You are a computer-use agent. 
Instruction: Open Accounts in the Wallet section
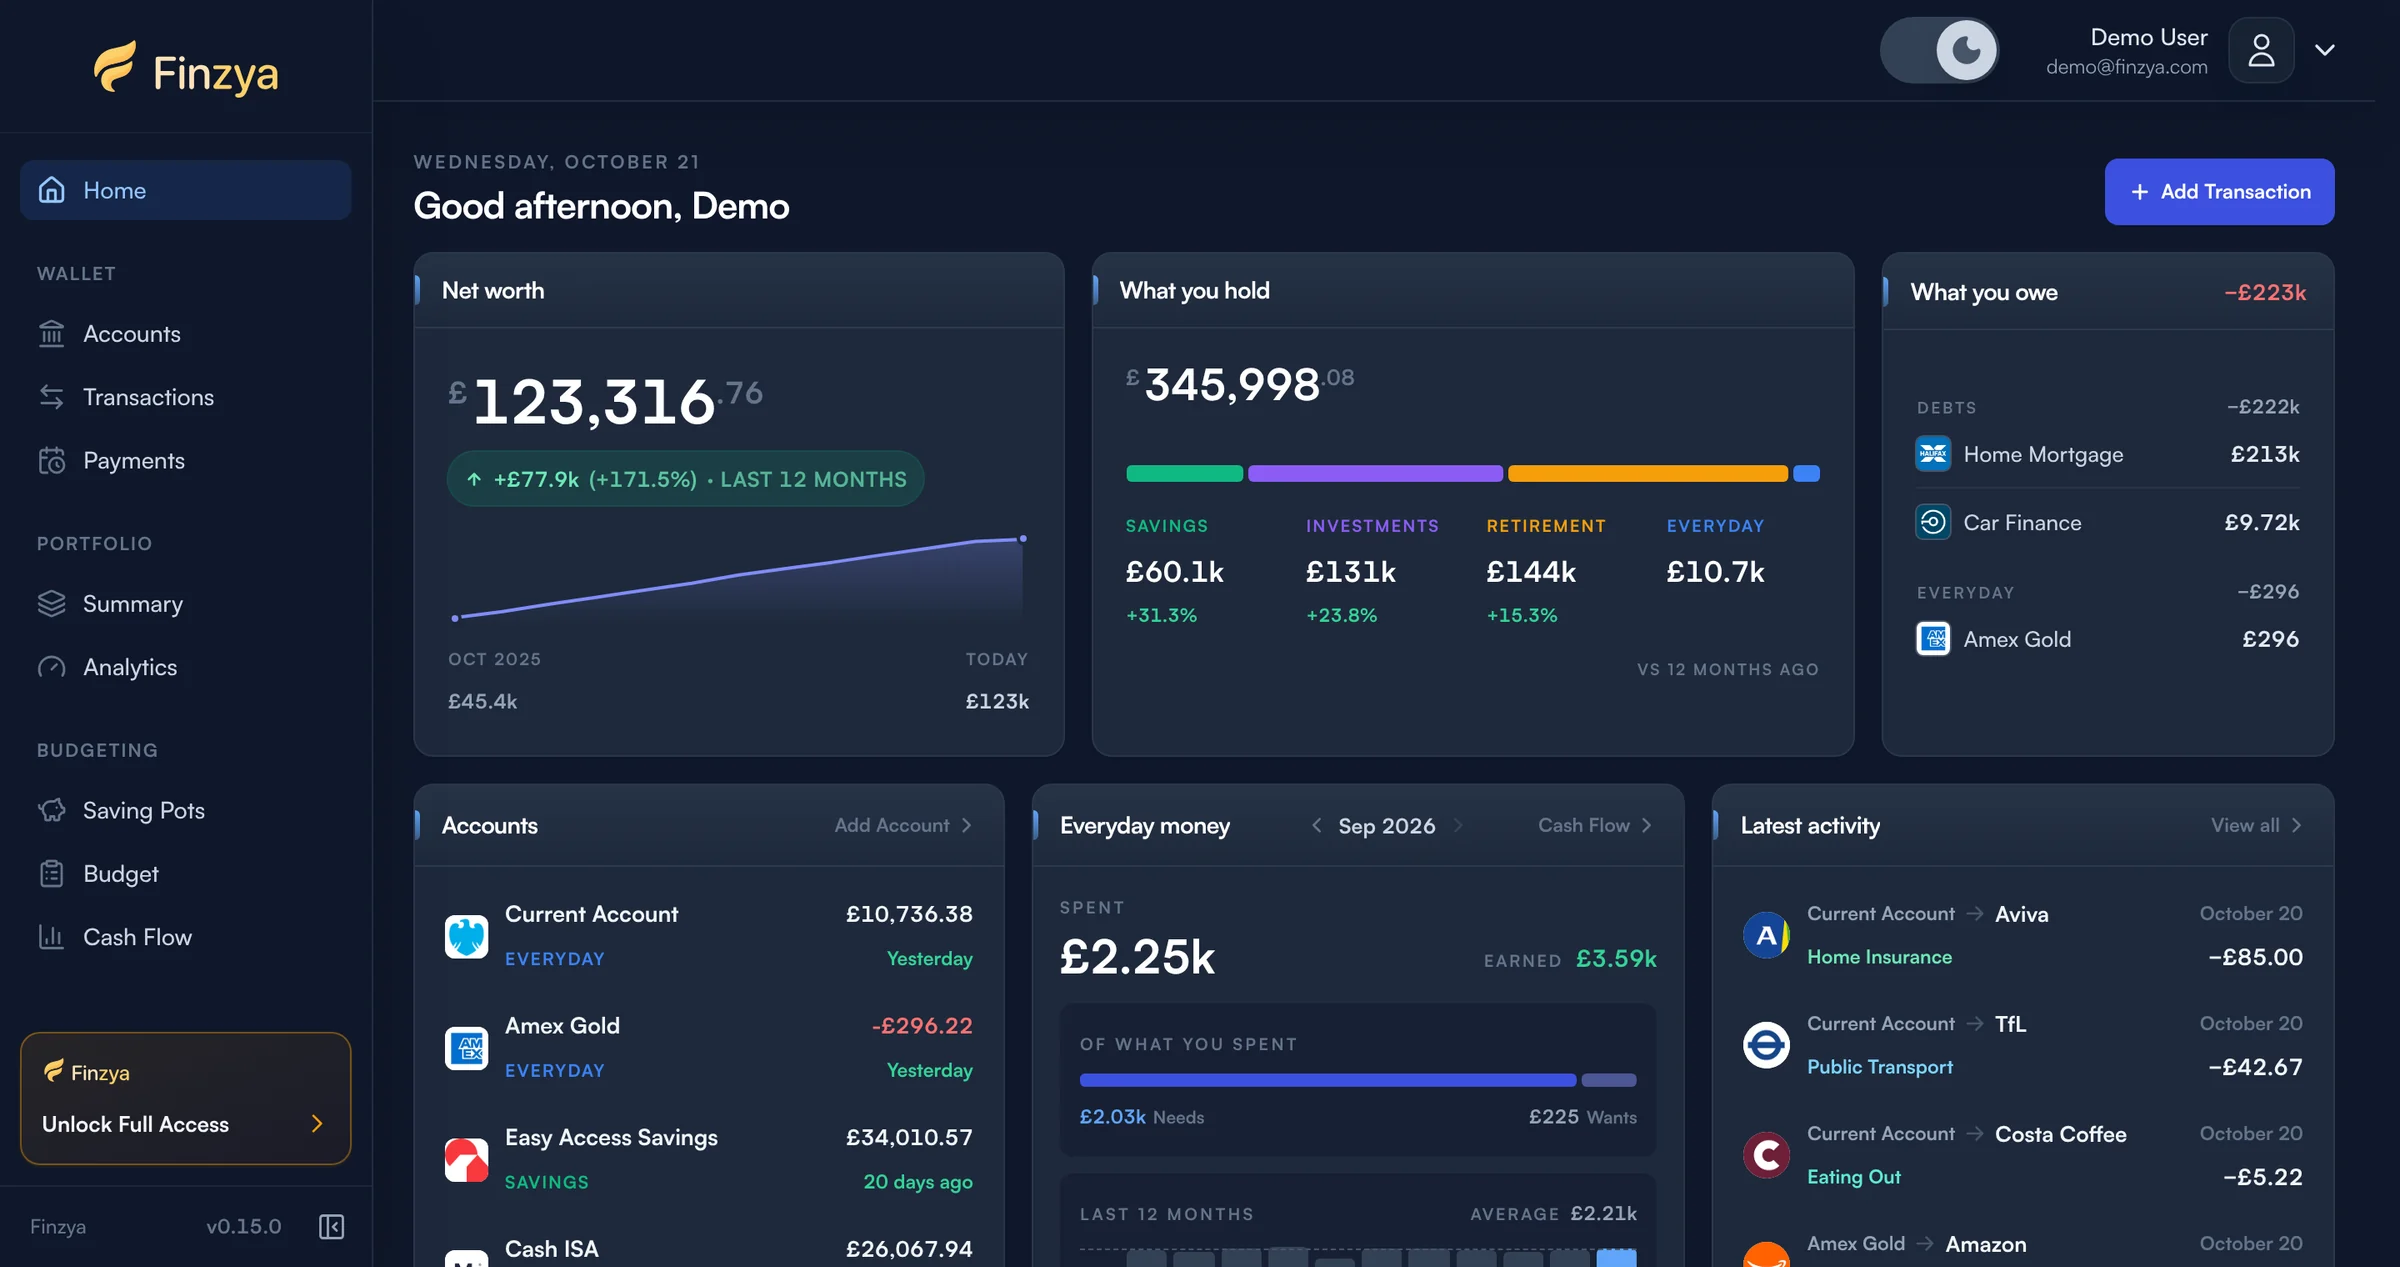coord(185,334)
